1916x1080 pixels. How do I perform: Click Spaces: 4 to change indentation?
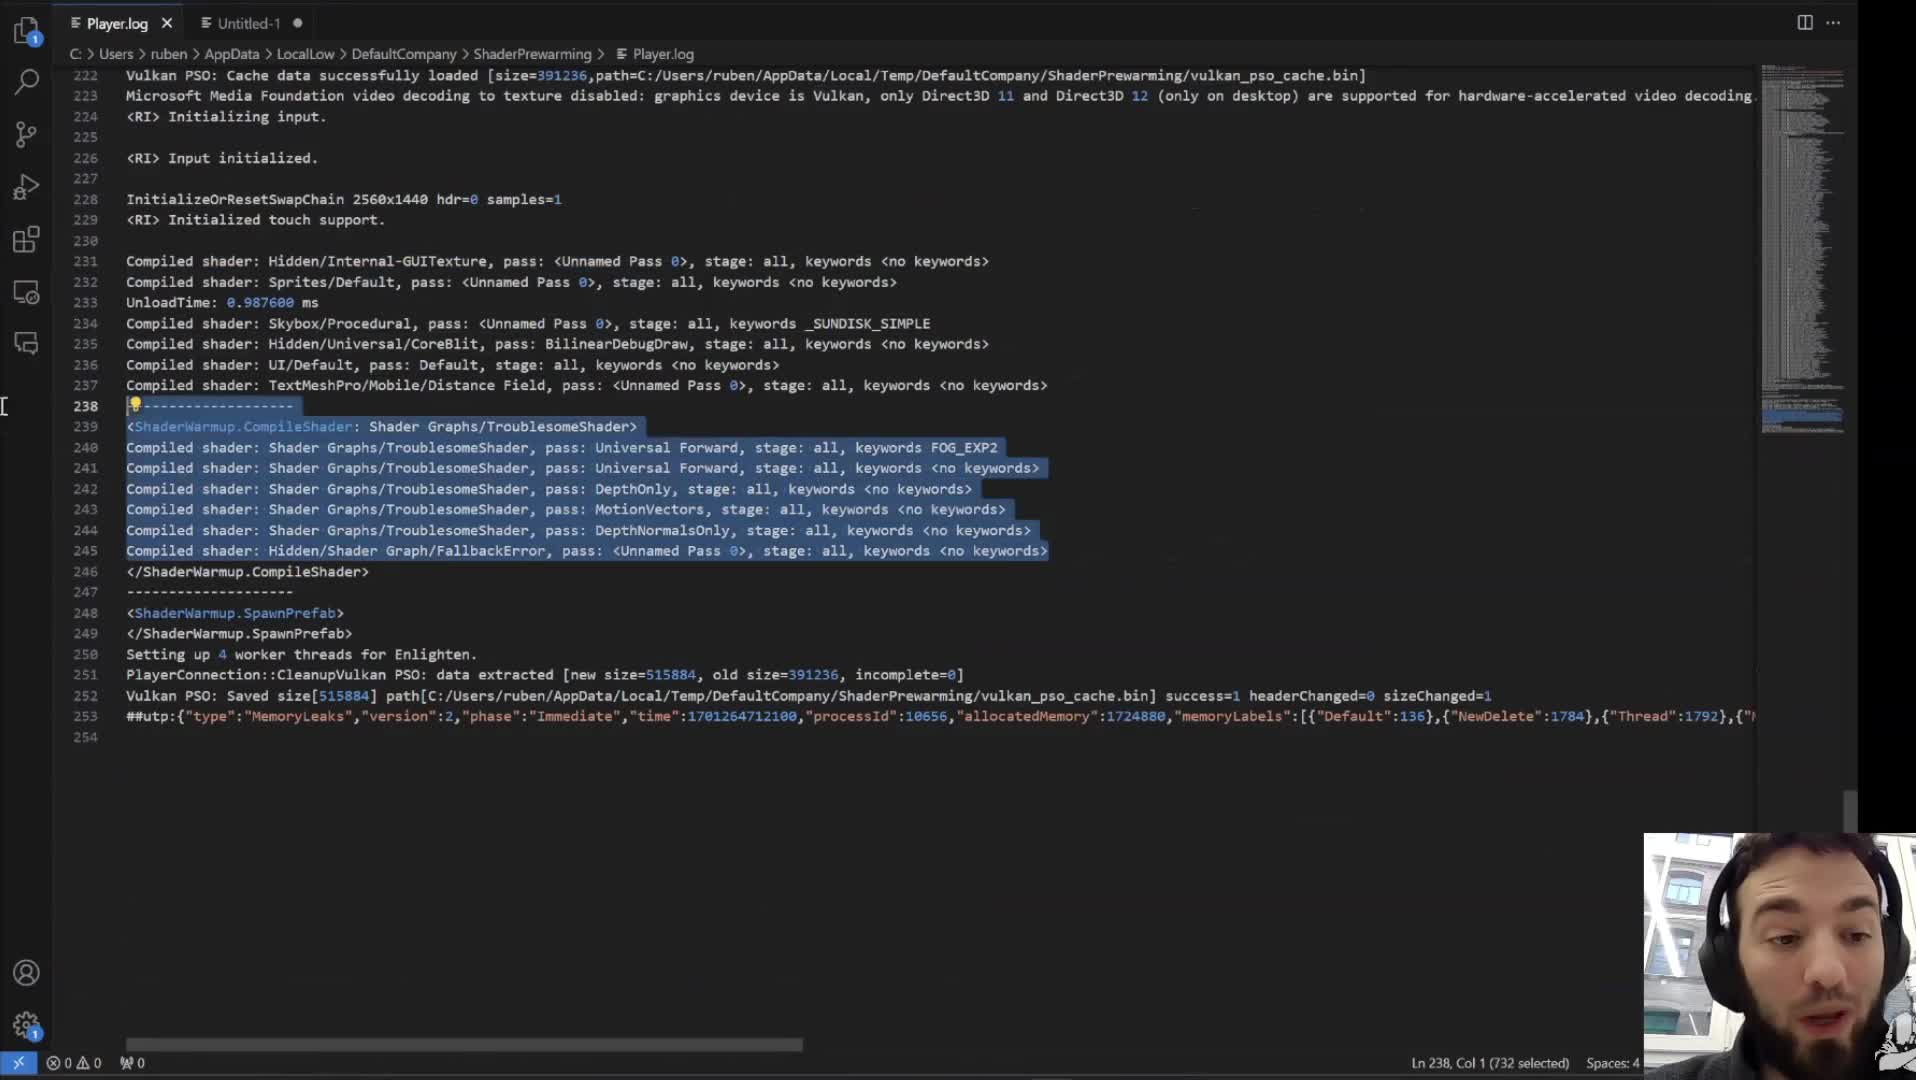[x=1611, y=1063]
